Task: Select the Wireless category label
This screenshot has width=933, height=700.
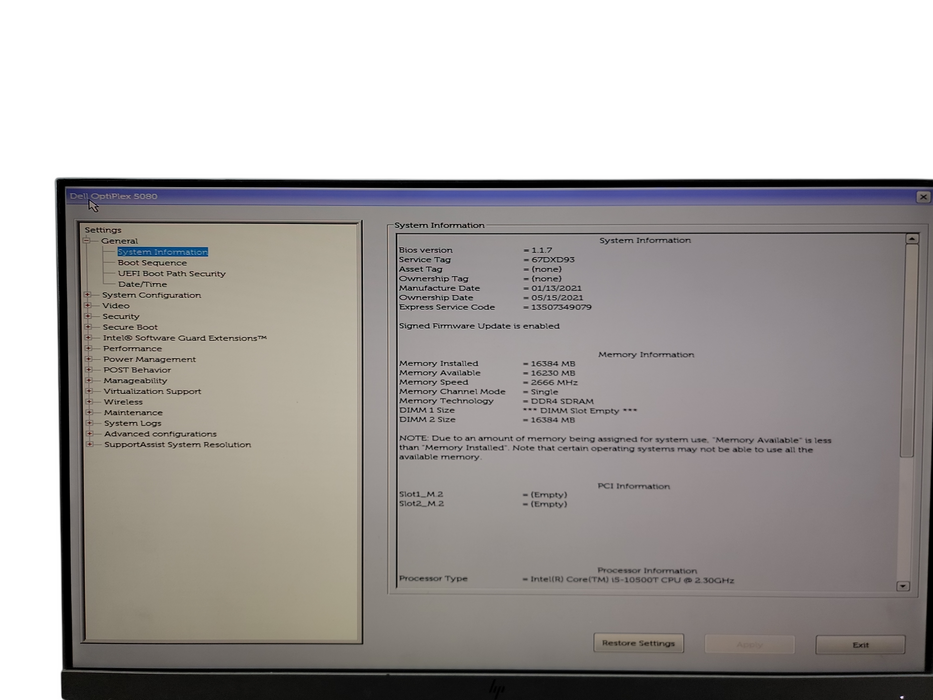Action: (x=123, y=402)
